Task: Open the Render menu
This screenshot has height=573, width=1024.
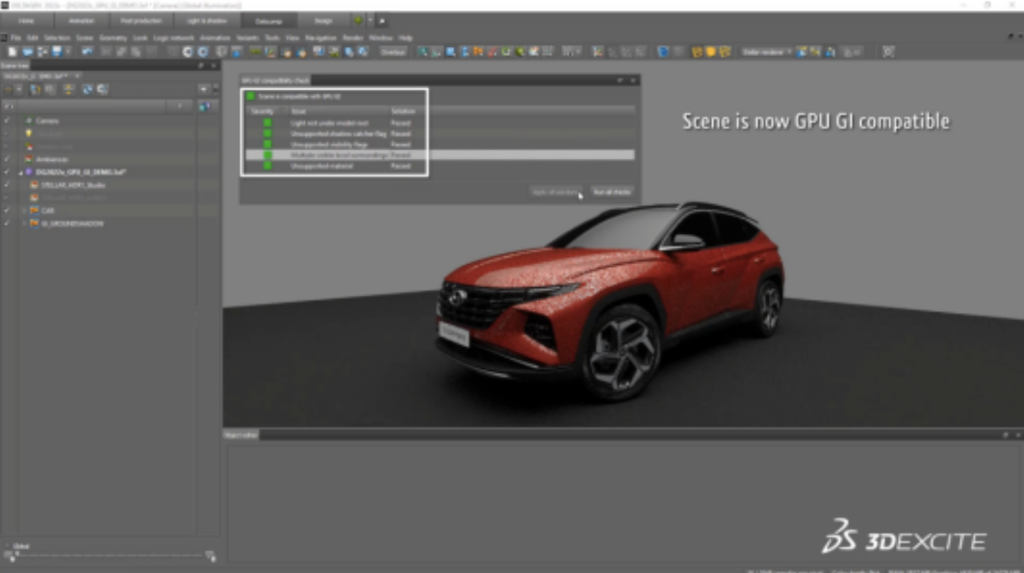Action: pos(353,38)
